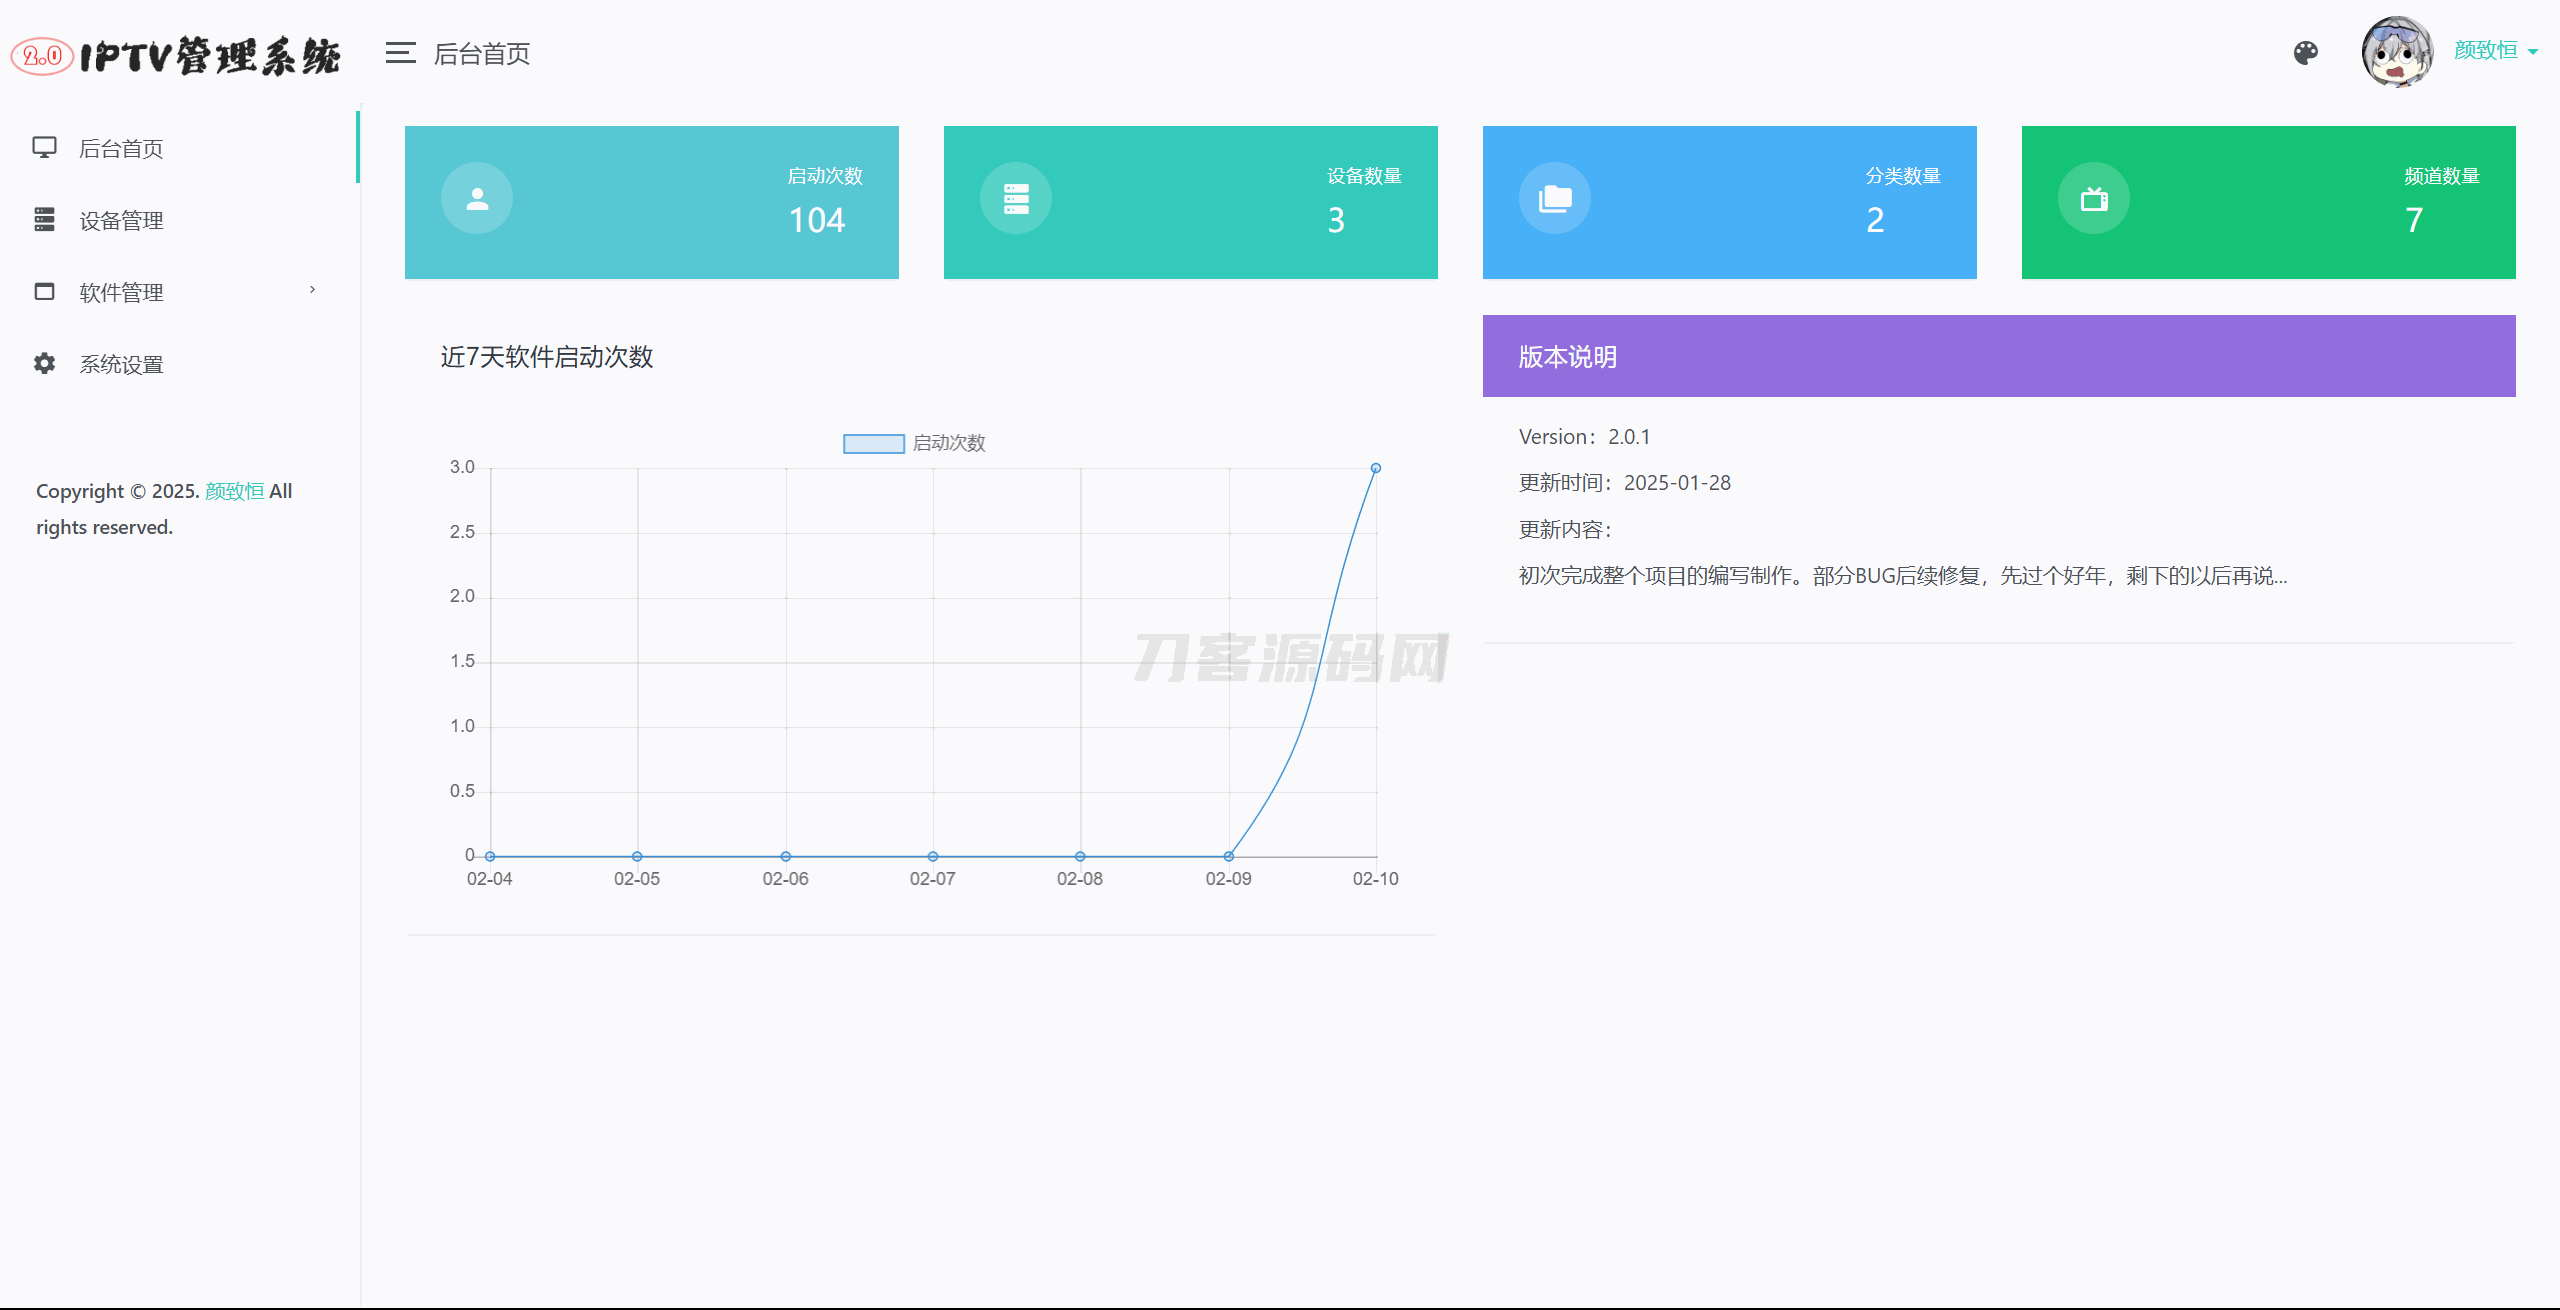Toggle the 启动次数 chart legend series
The image size is (2560, 1310).
(873, 443)
